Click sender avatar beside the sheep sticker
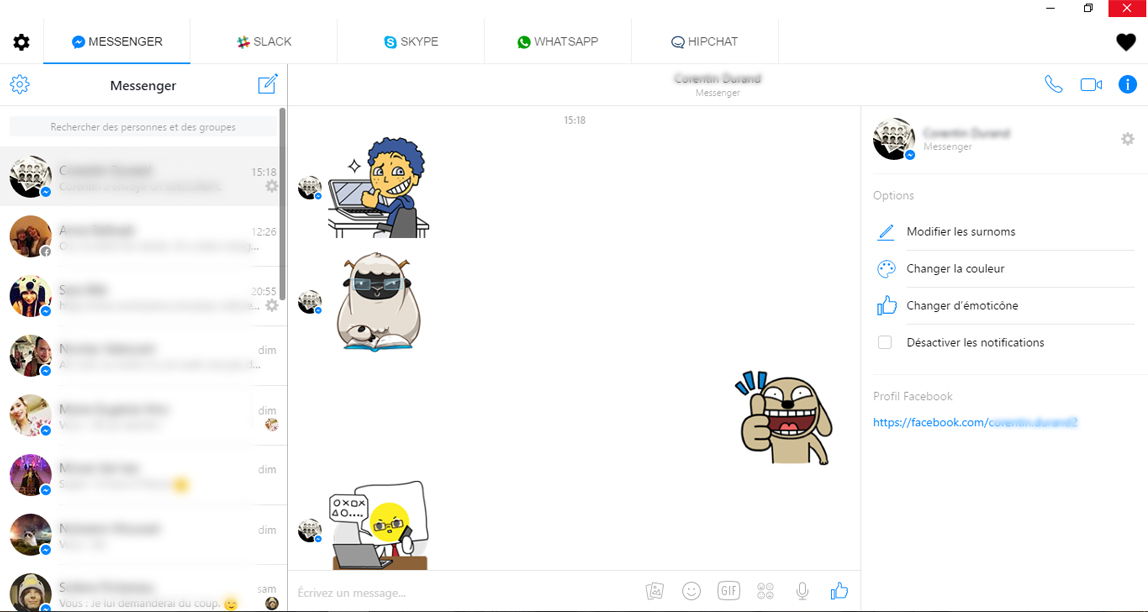The height and width of the screenshot is (612, 1148). [310, 302]
